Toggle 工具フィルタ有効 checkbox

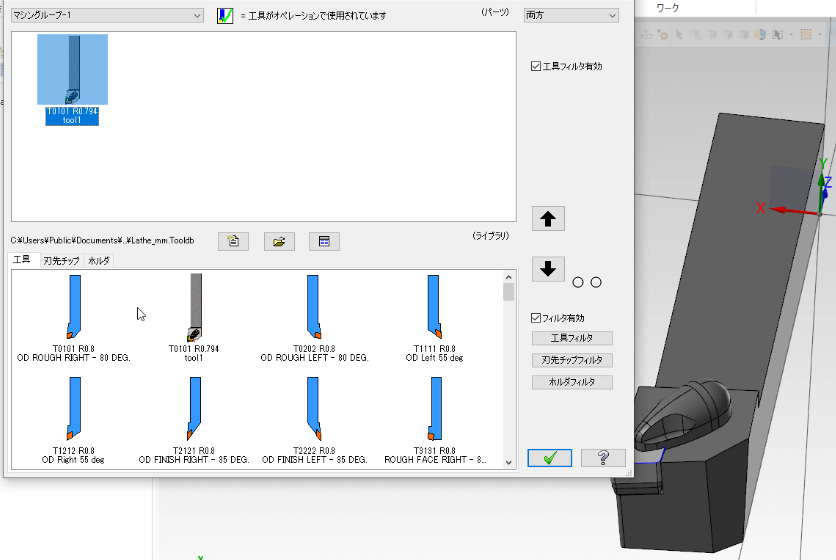[x=536, y=67]
